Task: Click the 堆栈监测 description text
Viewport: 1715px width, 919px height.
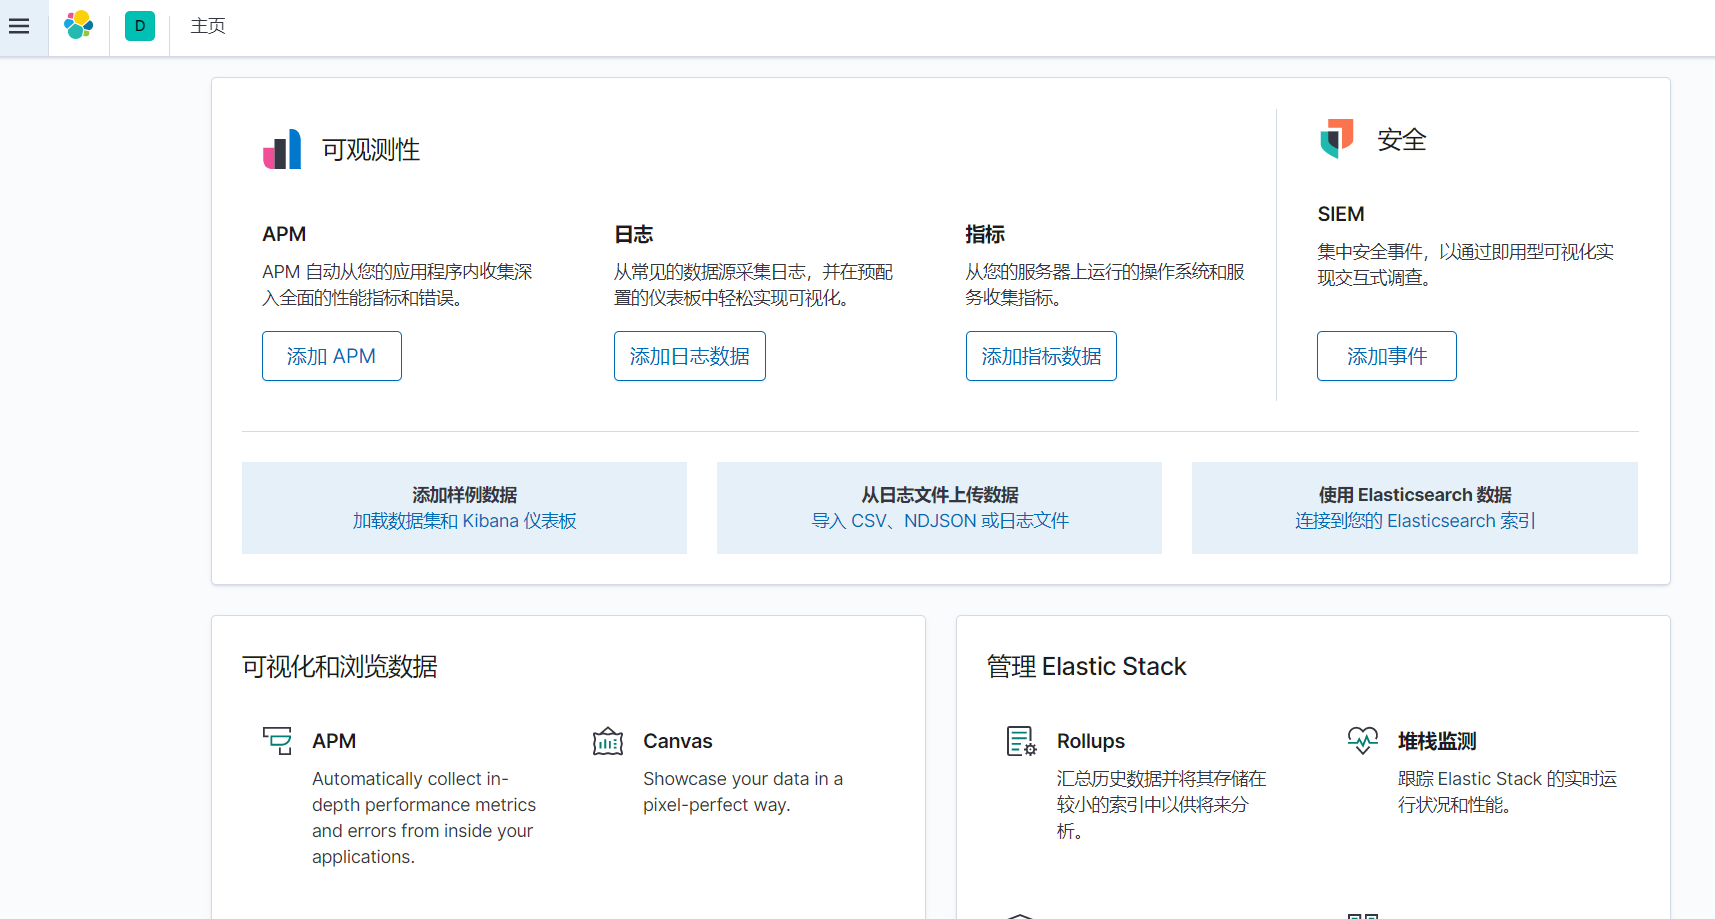Action: (1507, 792)
